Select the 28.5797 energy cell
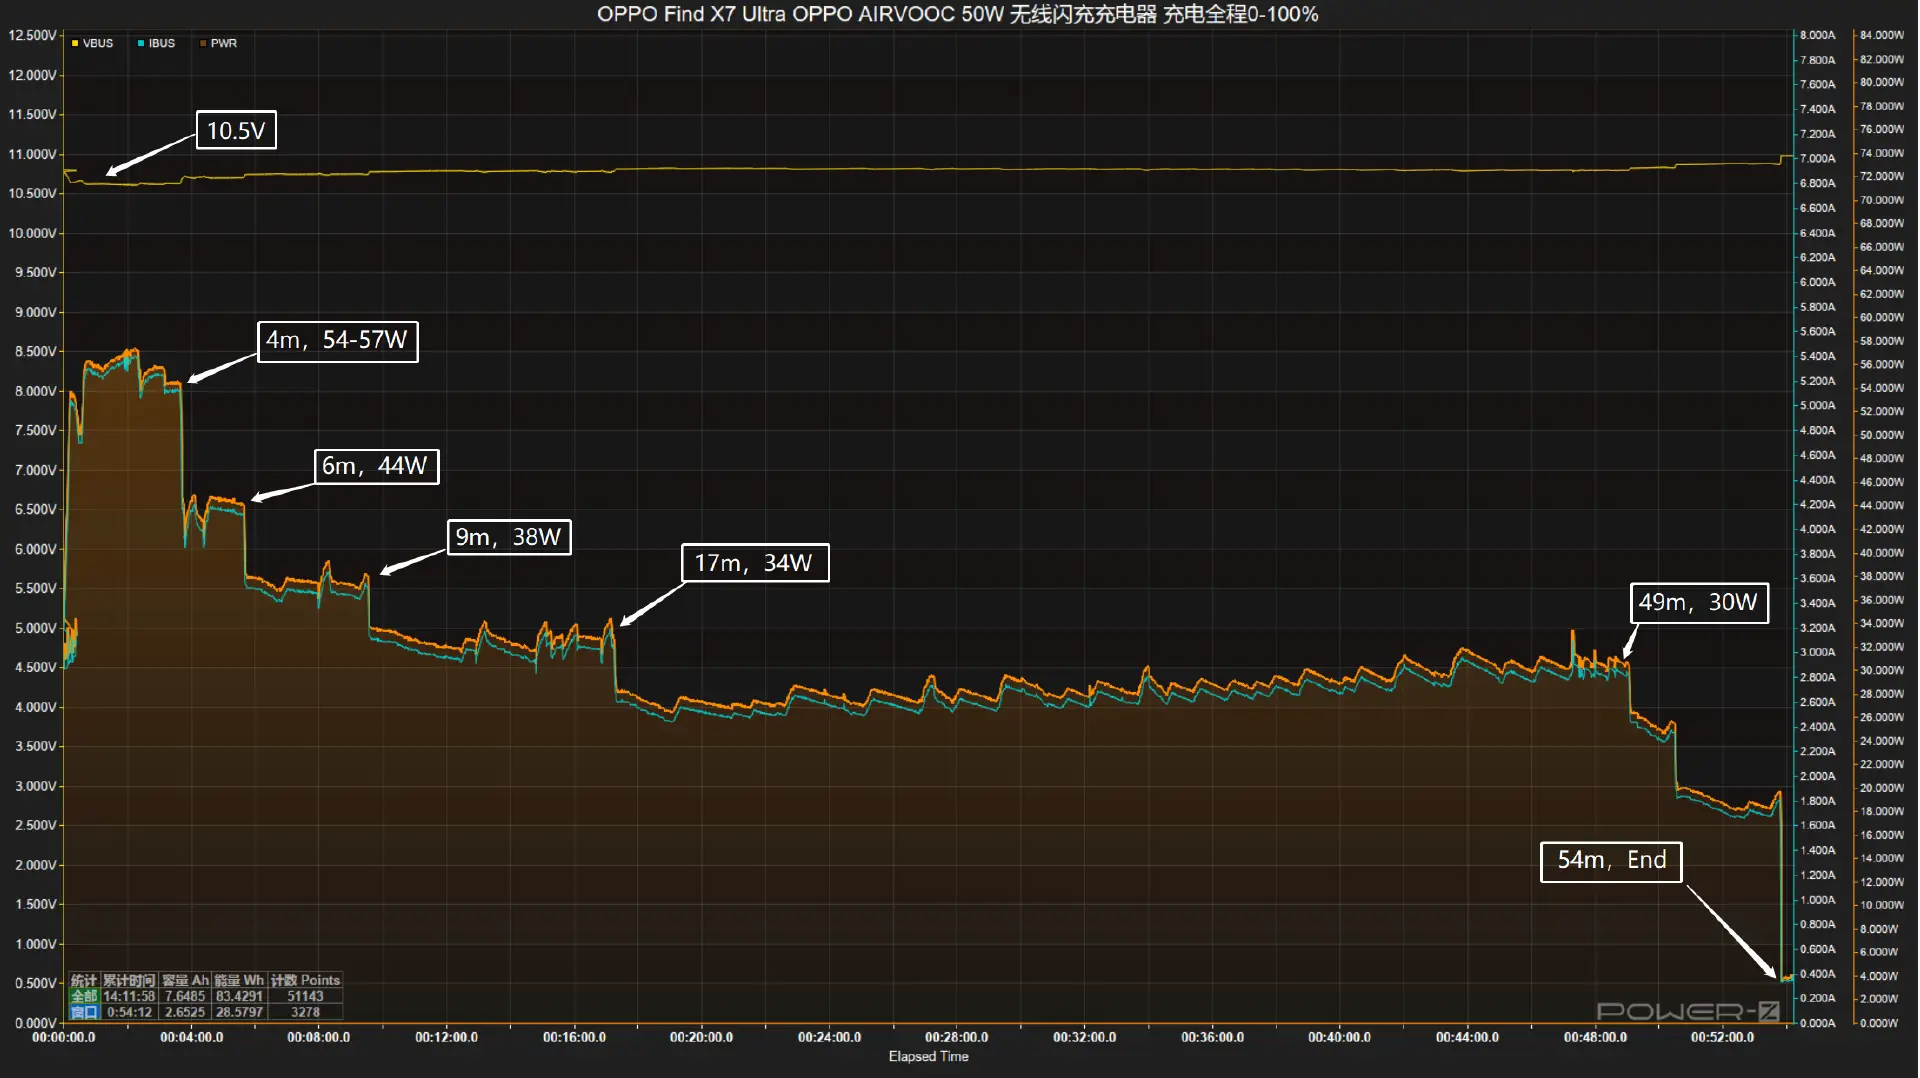The width and height of the screenshot is (1920, 1078). tap(239, 1012)
